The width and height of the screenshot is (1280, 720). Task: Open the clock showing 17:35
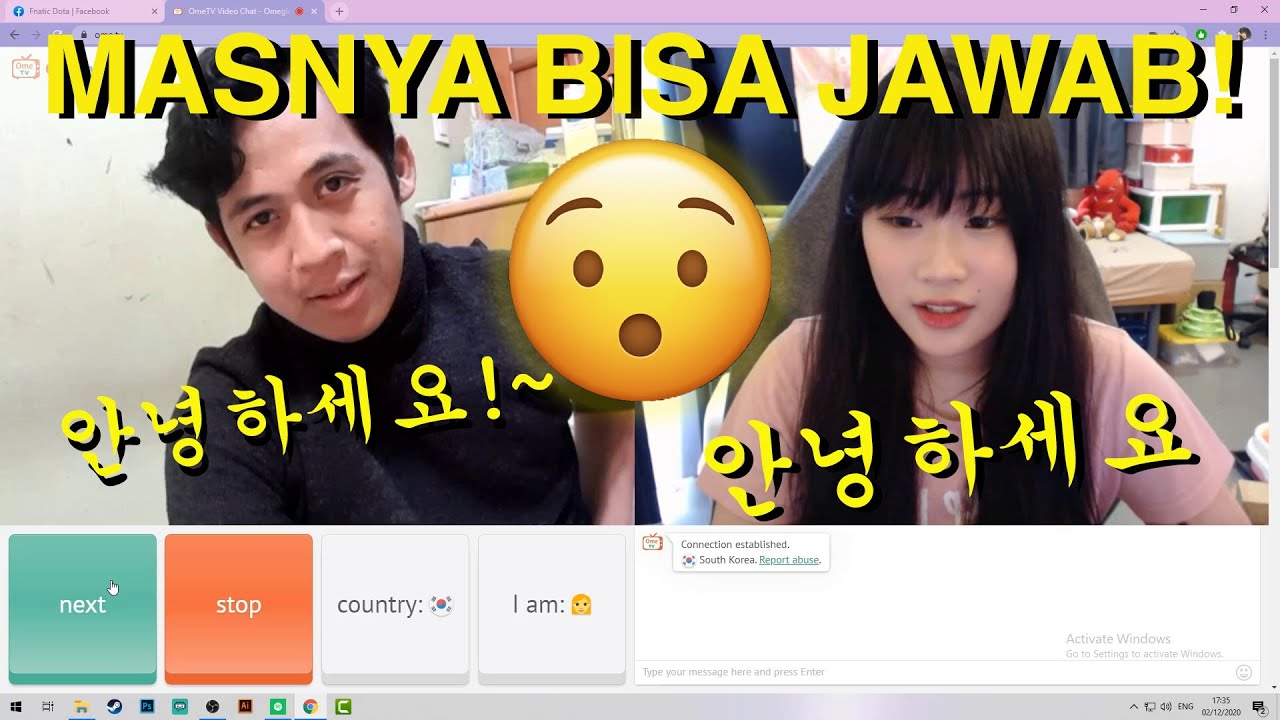click(x=1221, y=706)
